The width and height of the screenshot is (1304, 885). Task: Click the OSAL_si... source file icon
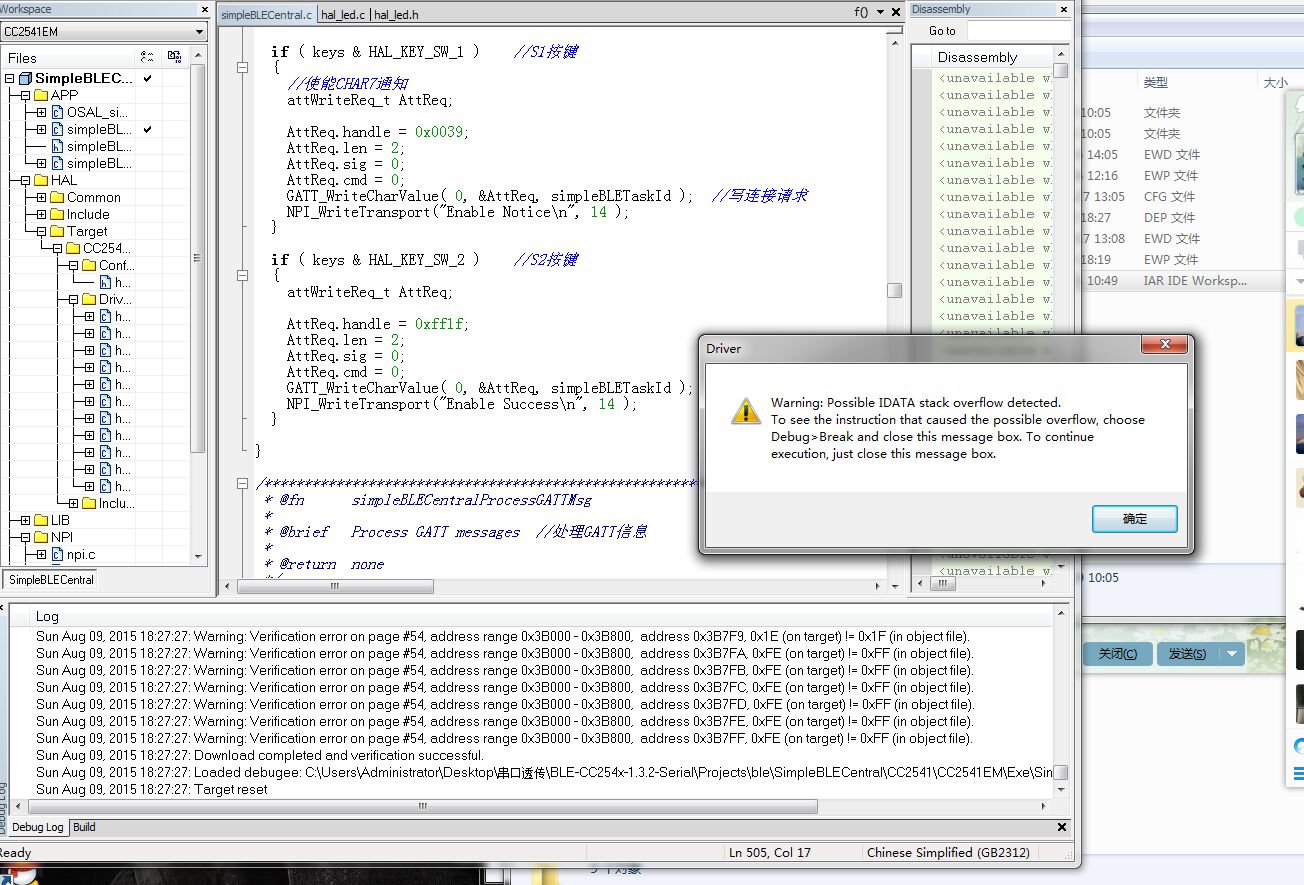pyautogui.click(x=57, y=112)
